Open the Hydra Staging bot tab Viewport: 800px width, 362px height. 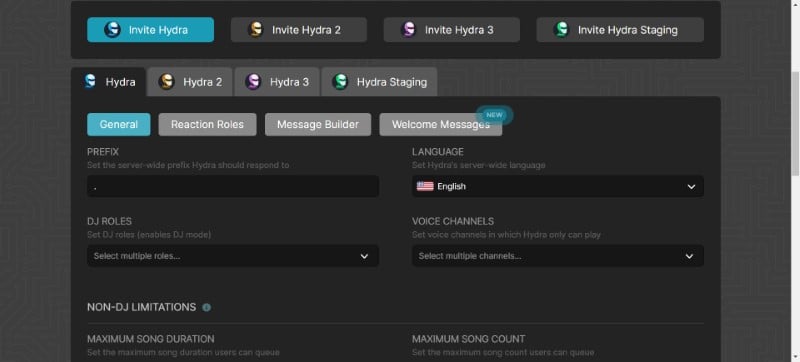click(x=379, y=82)
